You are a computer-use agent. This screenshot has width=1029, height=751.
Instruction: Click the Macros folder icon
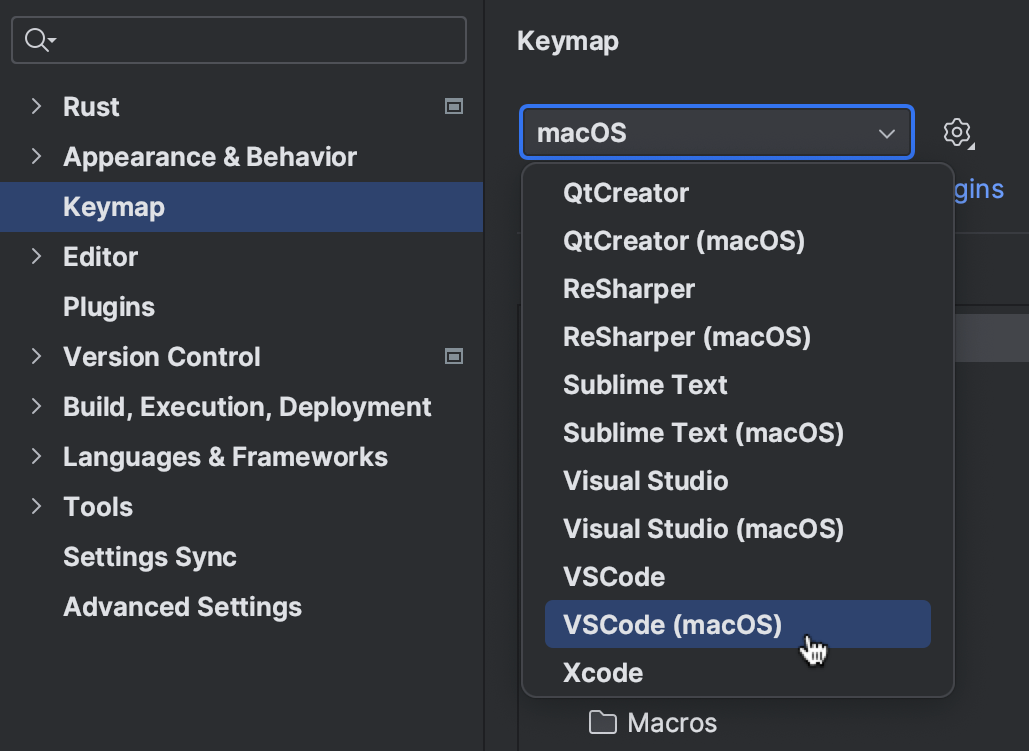tap(602, 722)
